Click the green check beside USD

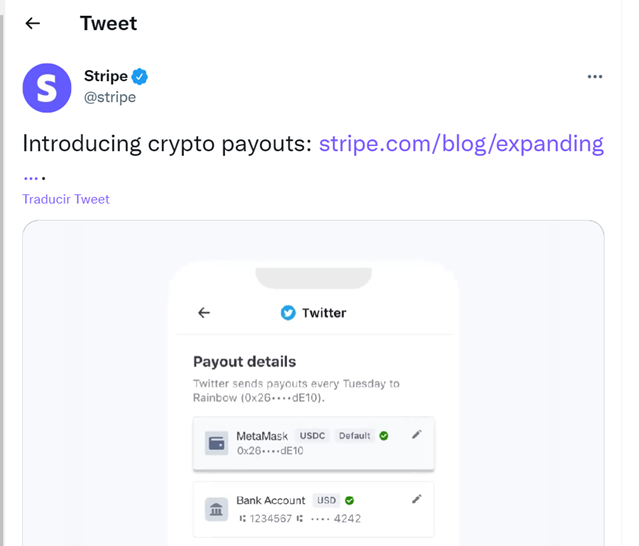click(350, 500)
